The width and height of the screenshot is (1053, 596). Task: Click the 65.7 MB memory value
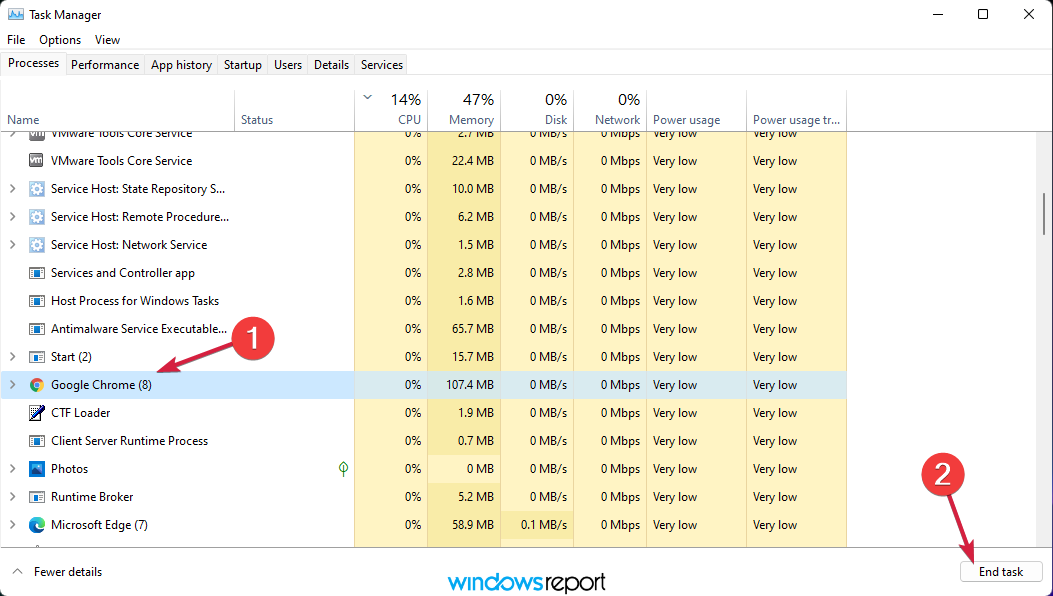click(x=473, y=329)
